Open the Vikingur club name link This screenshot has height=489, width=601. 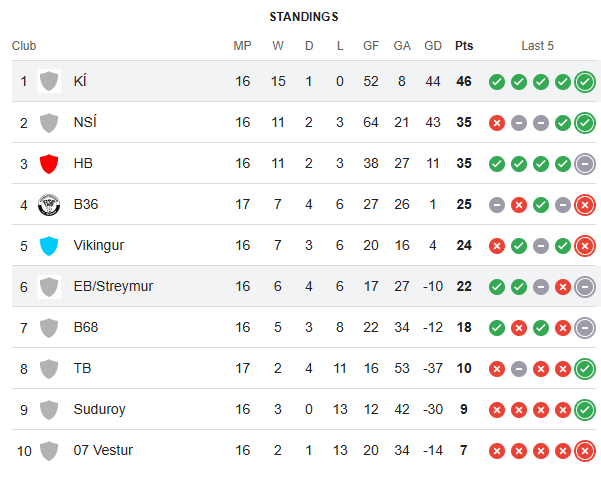(99, 245)
